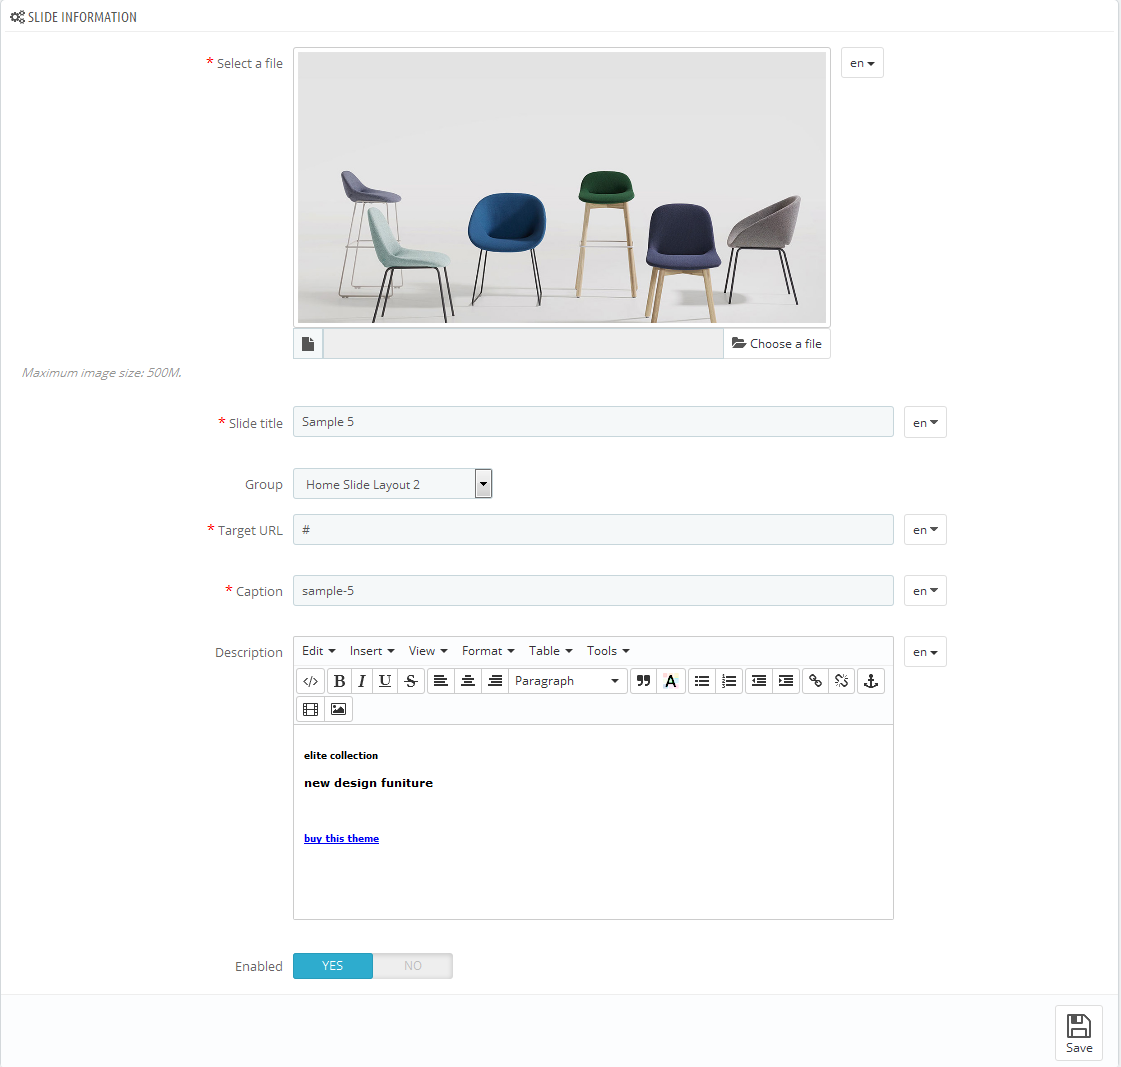
Task: Click the chairs slide preview image
Action: (x=562, y=187)
